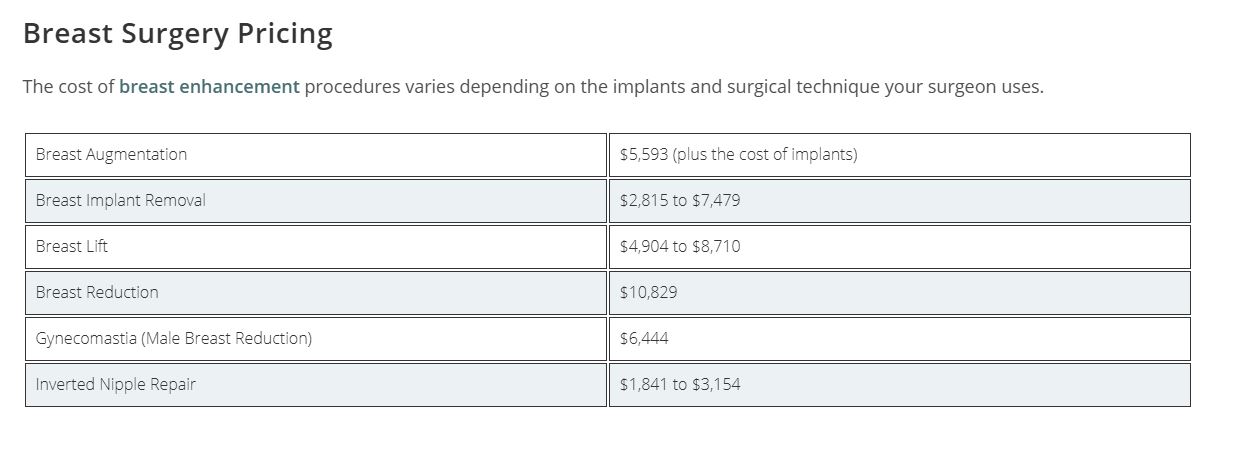Click the $2,815 to $7,479 price range
Screen dimensions: 1240x451
(x=680, y=201)
